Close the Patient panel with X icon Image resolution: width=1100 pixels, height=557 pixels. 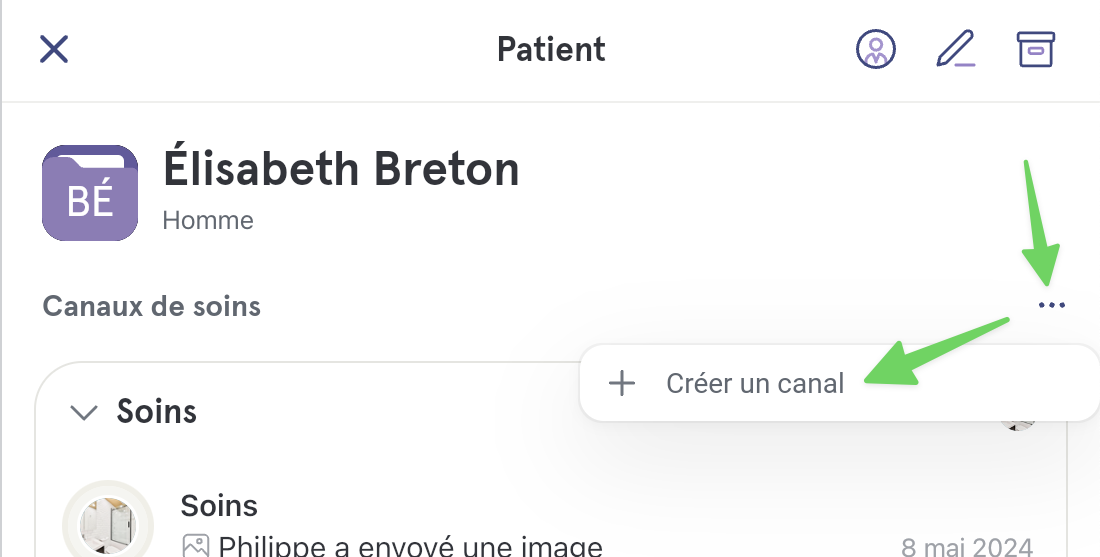54,50
